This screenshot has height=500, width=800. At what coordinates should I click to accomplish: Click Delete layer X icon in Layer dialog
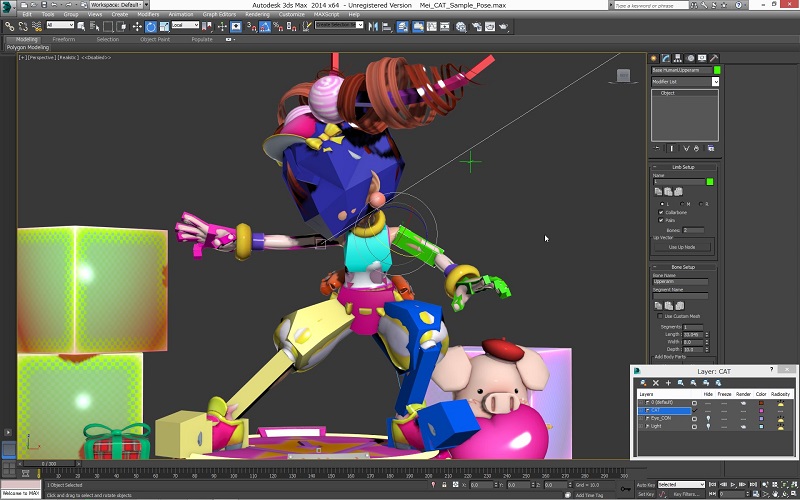point(656,383)
